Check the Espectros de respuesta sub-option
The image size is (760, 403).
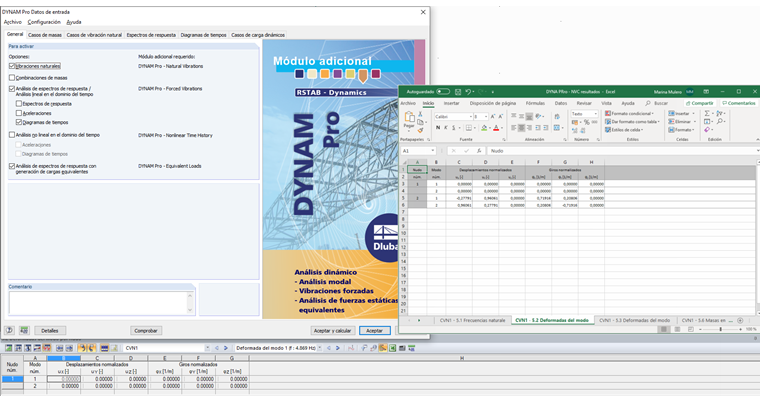click(x=19, y=103)
